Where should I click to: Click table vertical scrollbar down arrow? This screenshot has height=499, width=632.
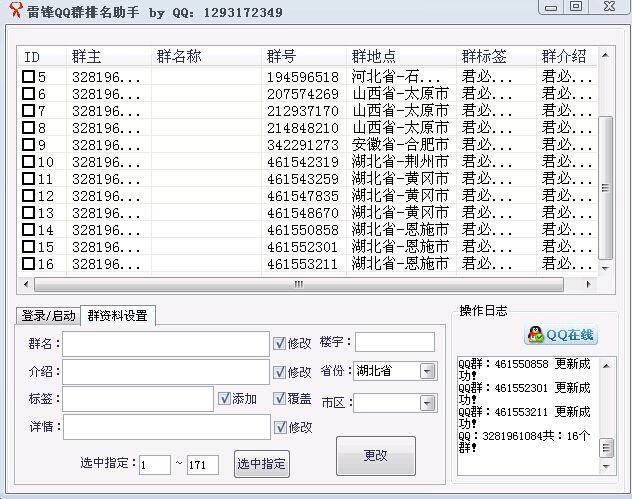(605, 268)
